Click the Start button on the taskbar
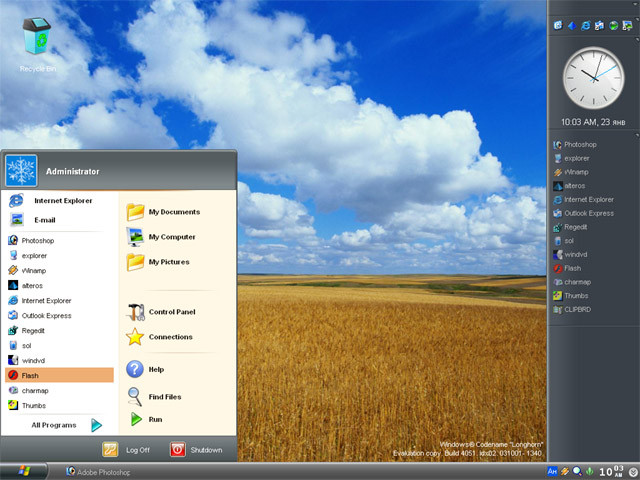The image size is (640, 480). click(x=24, y=471)
